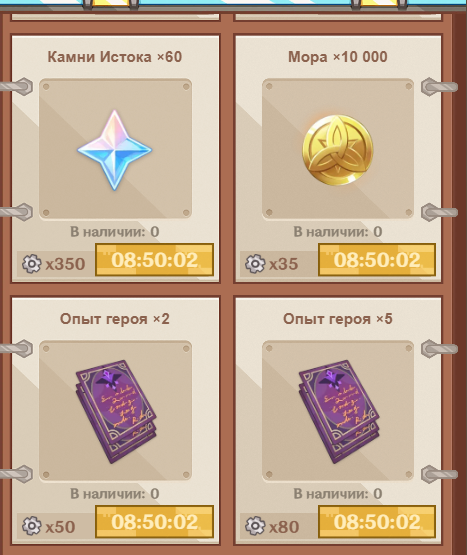Click the timer button under Опыт героя ×5
Screen dimensions: 467x555
377,522
